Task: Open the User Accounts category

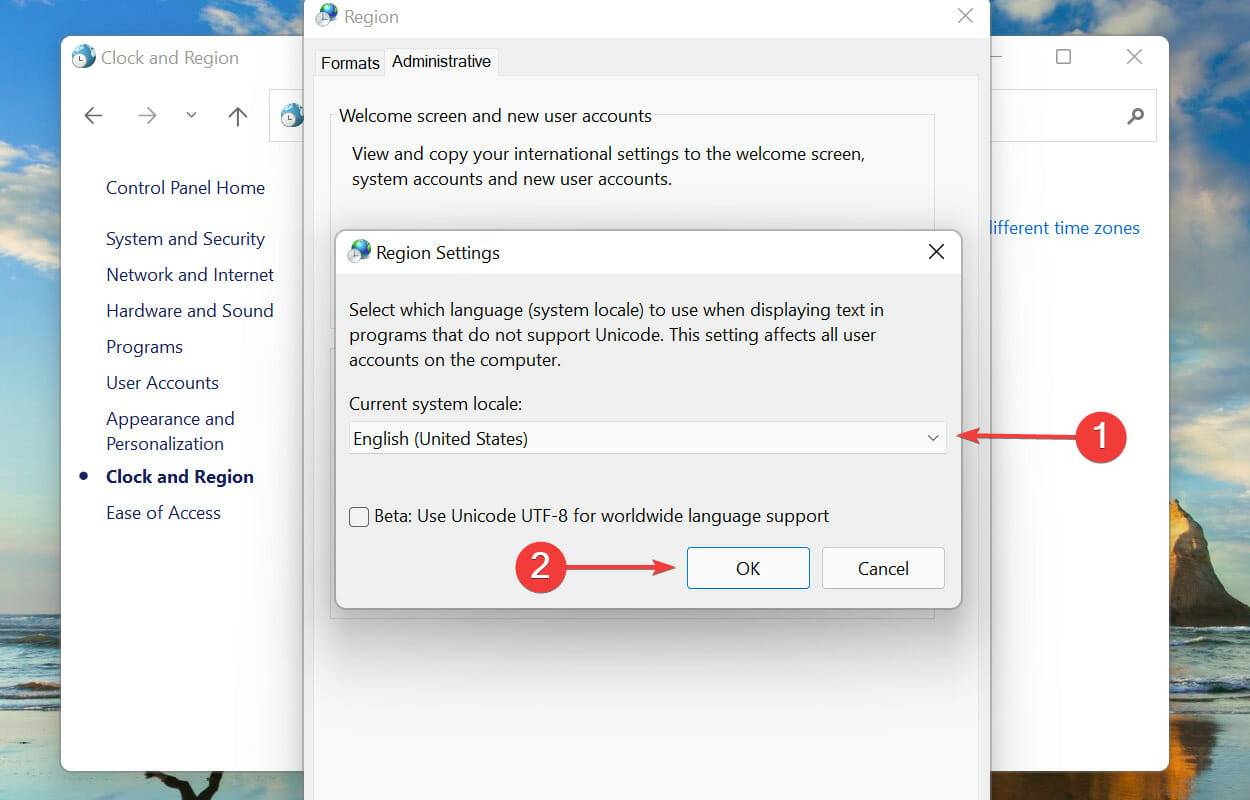Action: coord(162,383)
